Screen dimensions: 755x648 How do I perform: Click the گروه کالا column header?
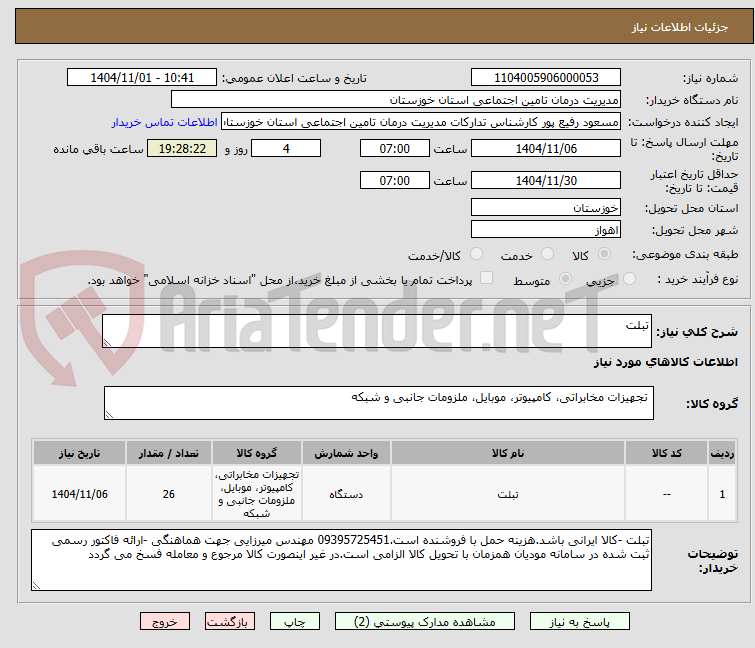tap(257, 453)
